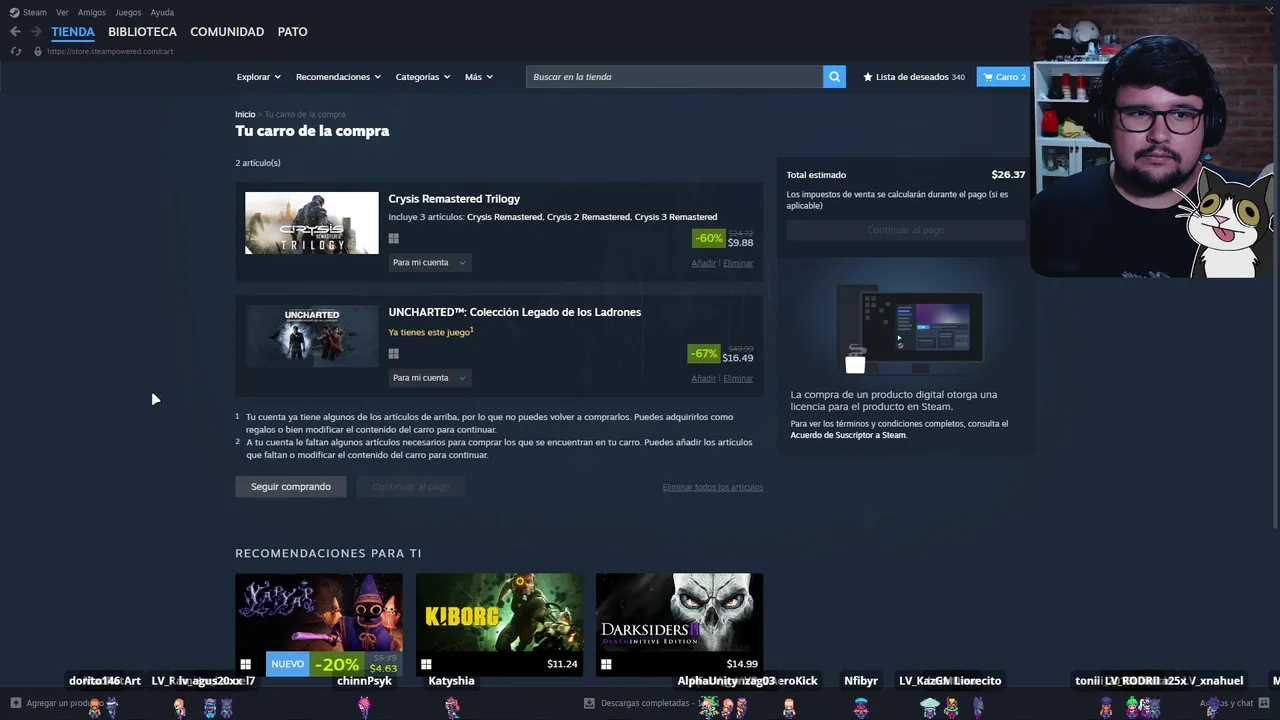Expand the Explorar dropdown
1280x720 pixels.
tap(258, 77)
